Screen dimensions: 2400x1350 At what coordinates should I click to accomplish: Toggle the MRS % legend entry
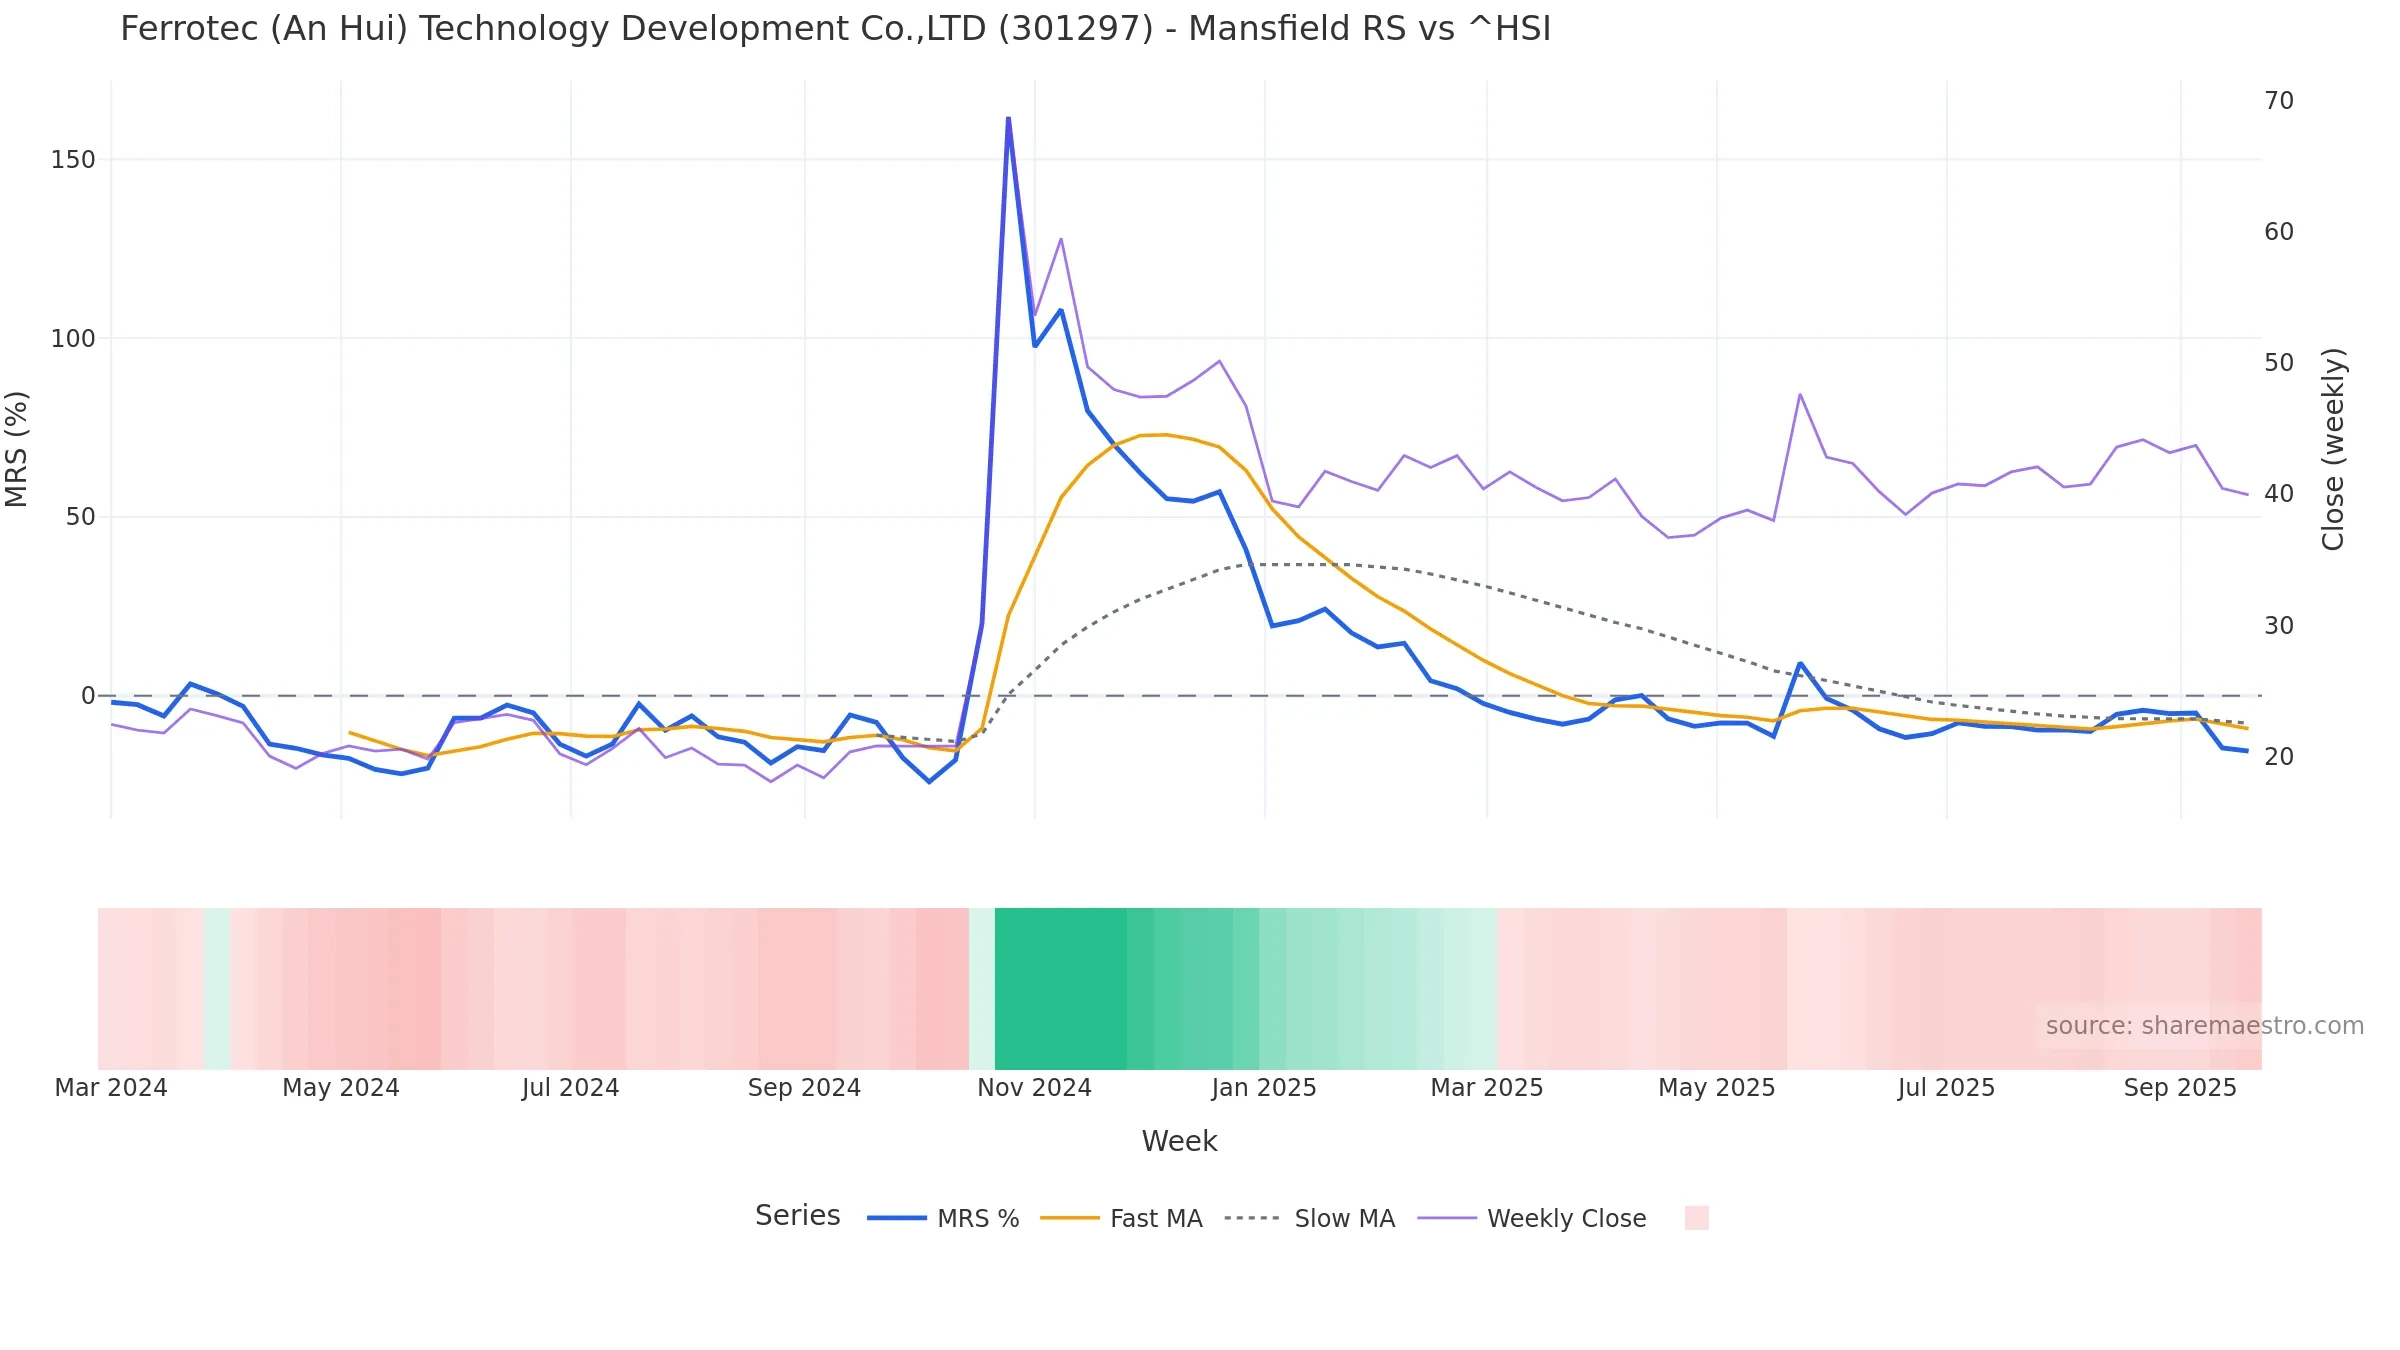tap(943, 1218)
